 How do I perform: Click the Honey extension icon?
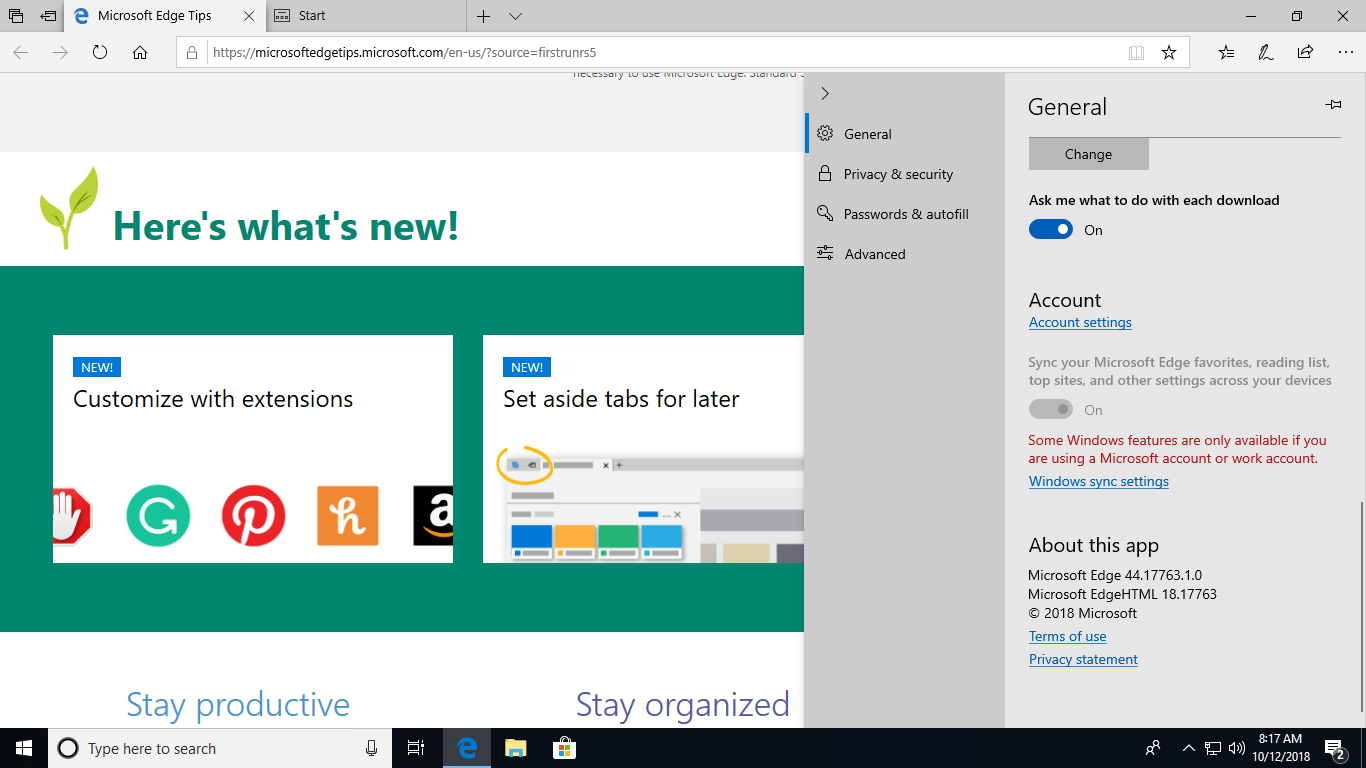(x=348, y=516)
